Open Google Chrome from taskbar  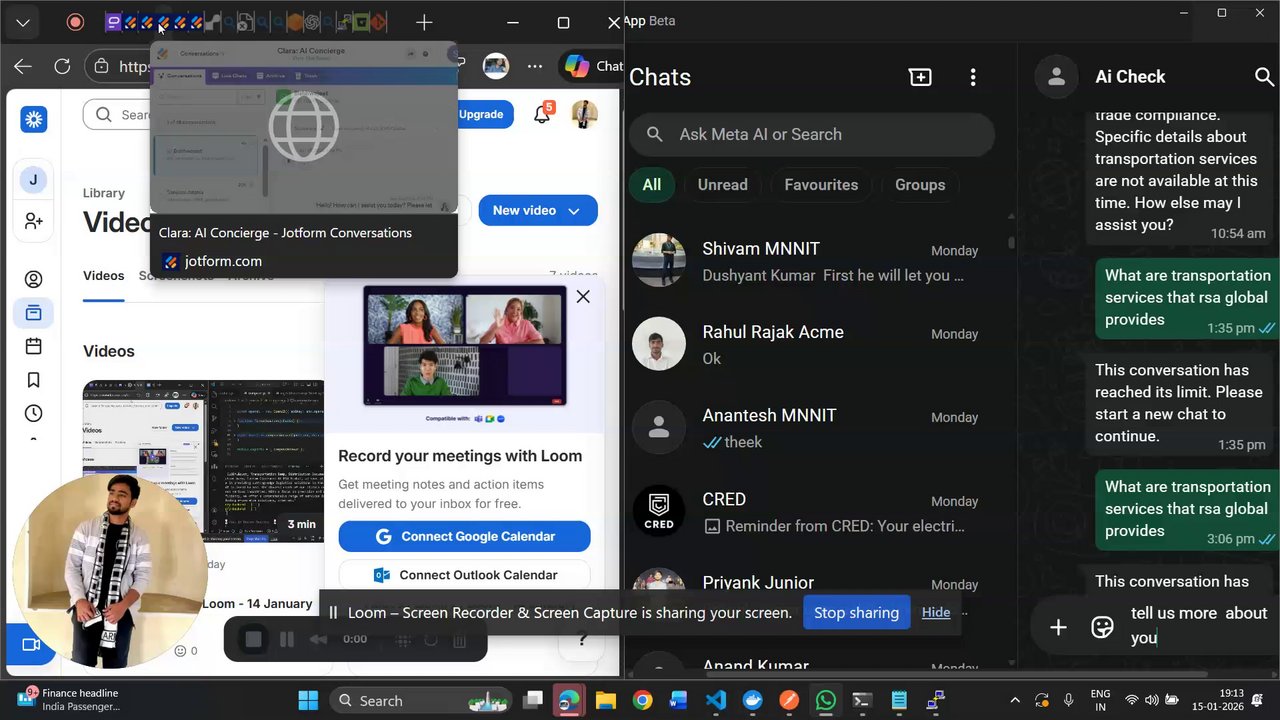[643, 700]
